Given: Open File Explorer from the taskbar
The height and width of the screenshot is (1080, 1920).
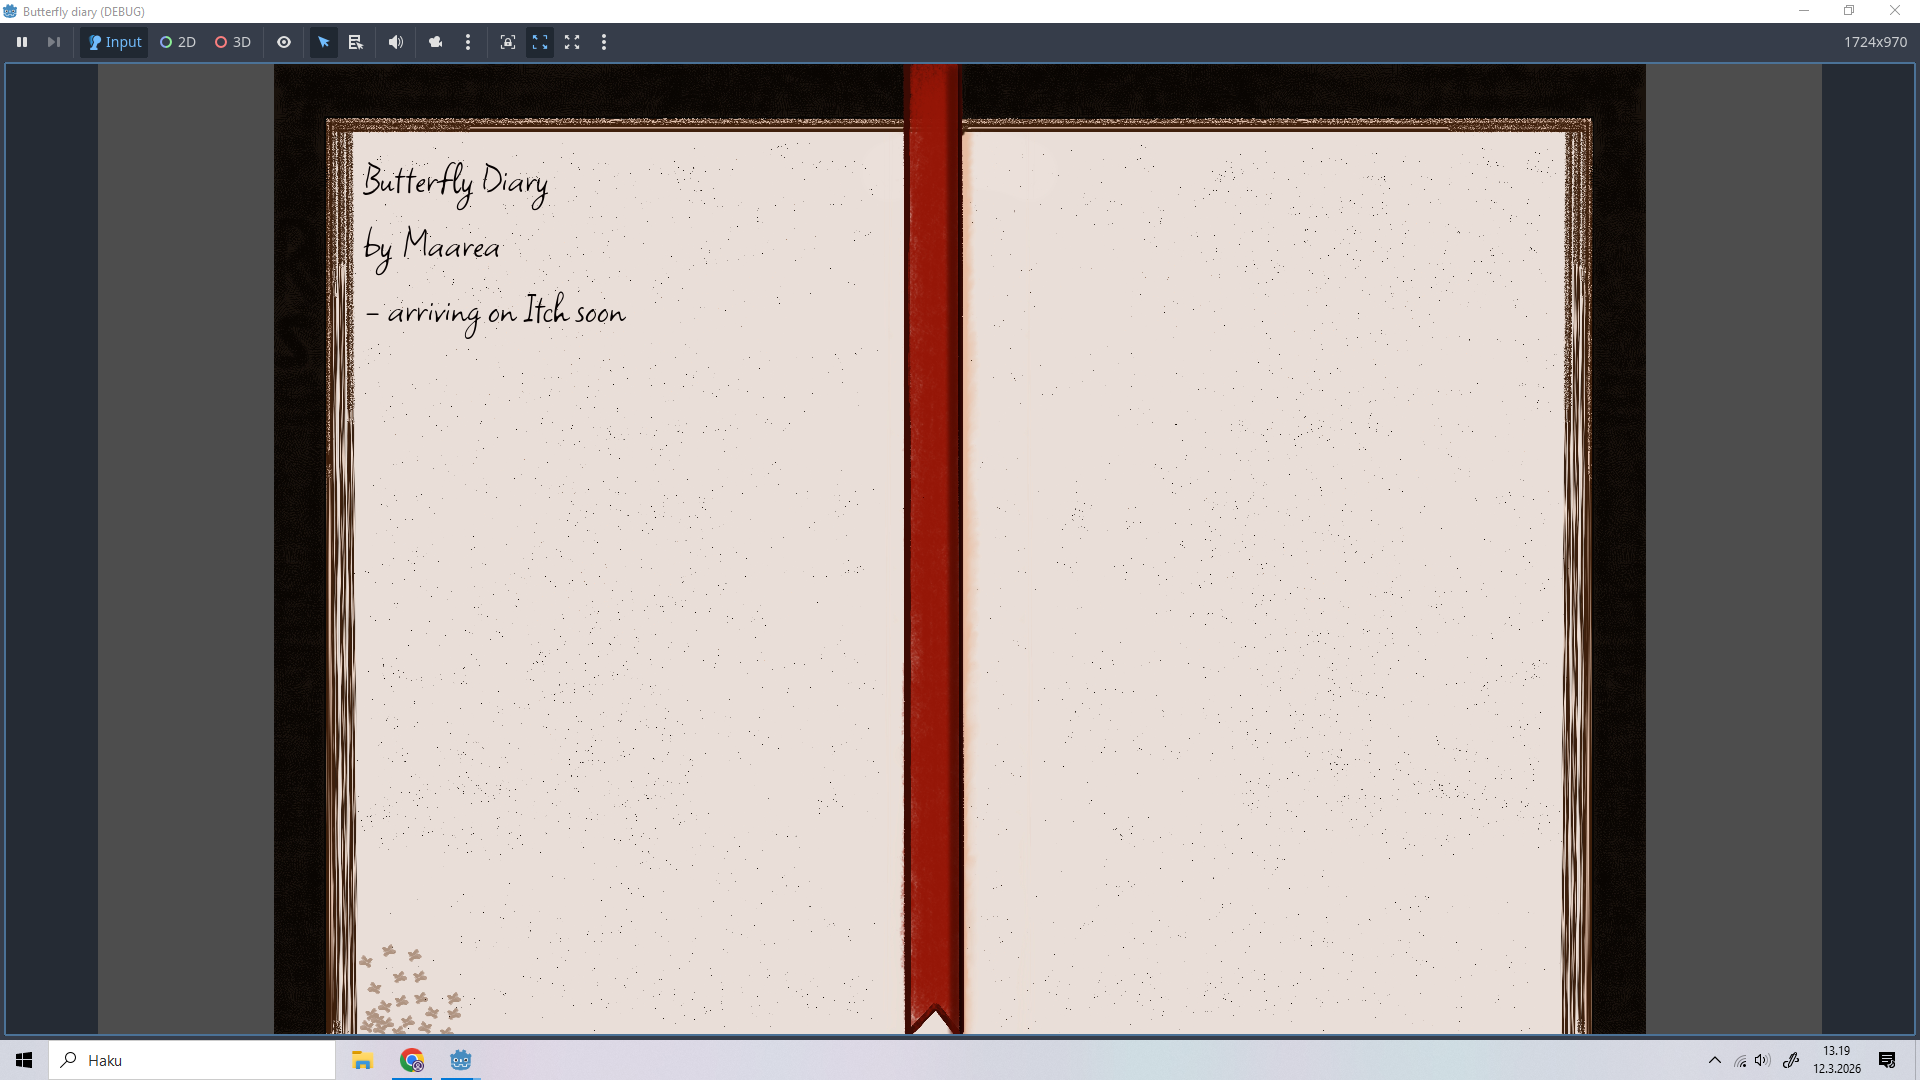Looking at the screenshot, I should (x=362, y=1060).
